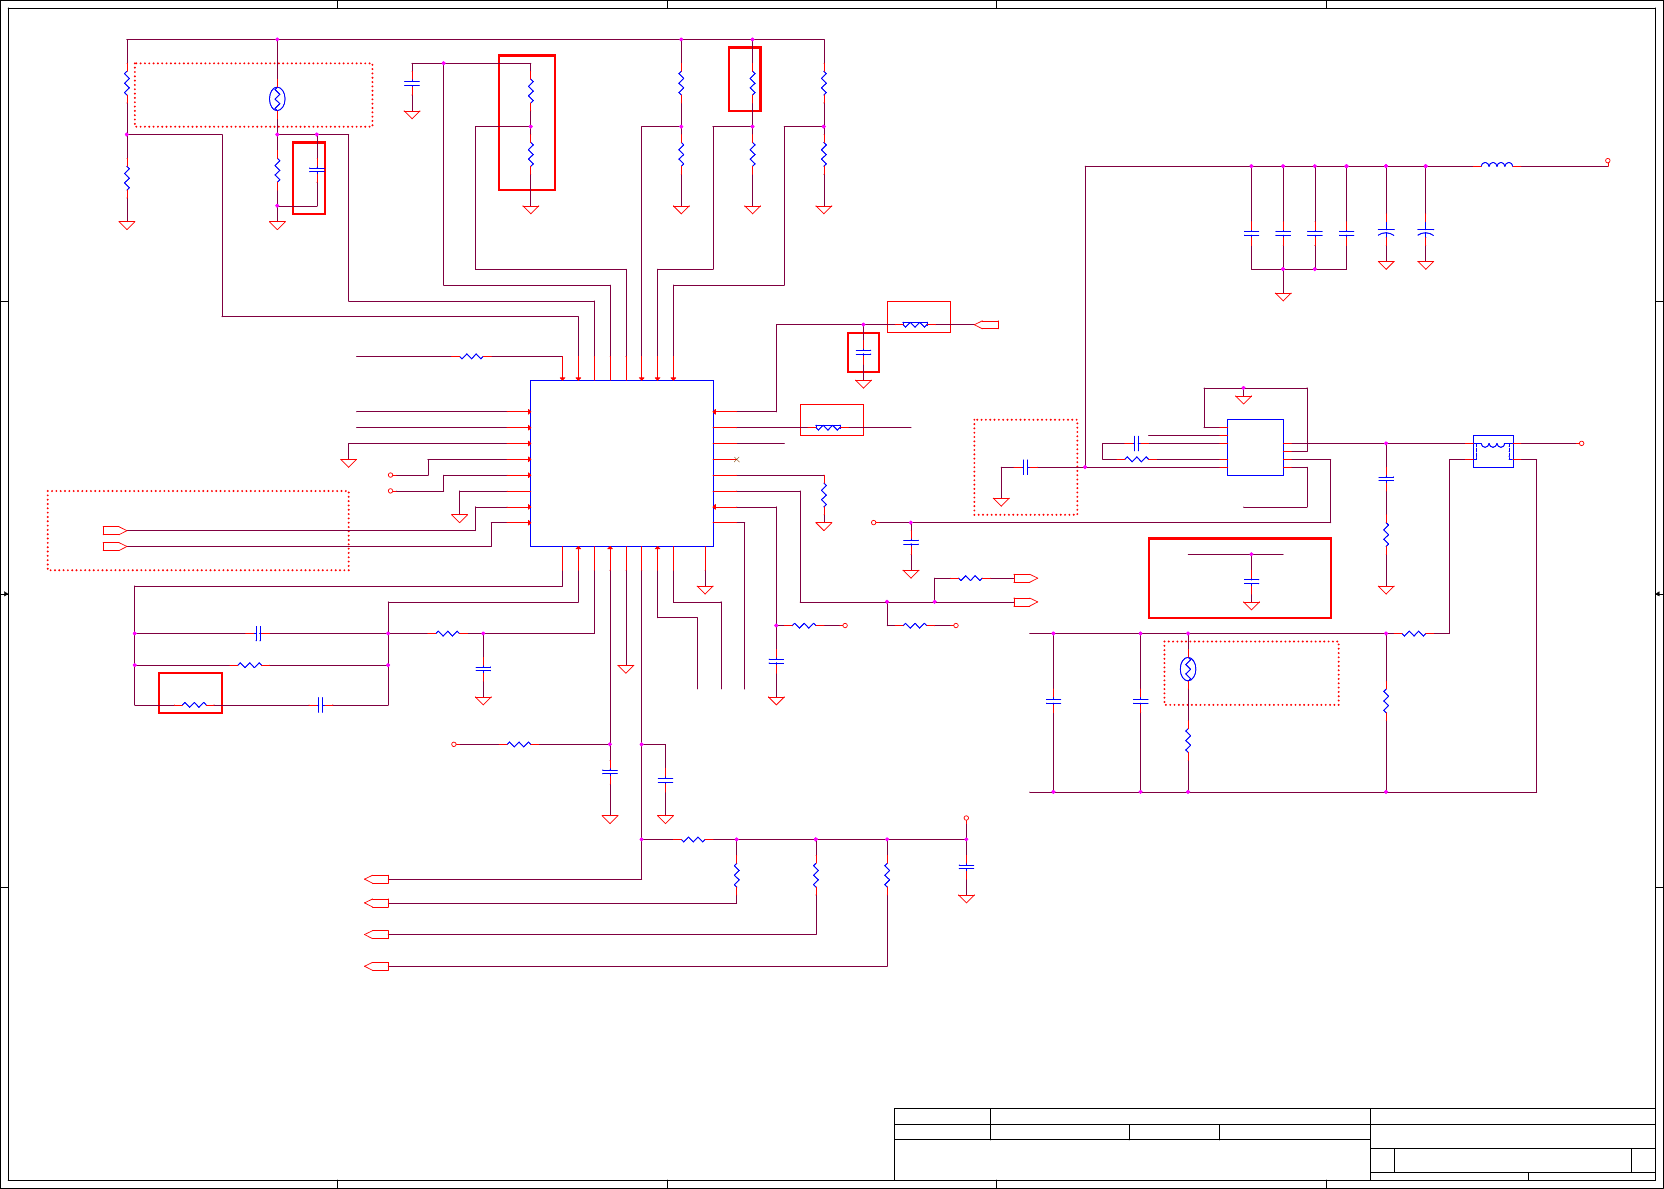Select the large blue IC block
This screenshot has height=1189, width=1664.
[622, 463]
